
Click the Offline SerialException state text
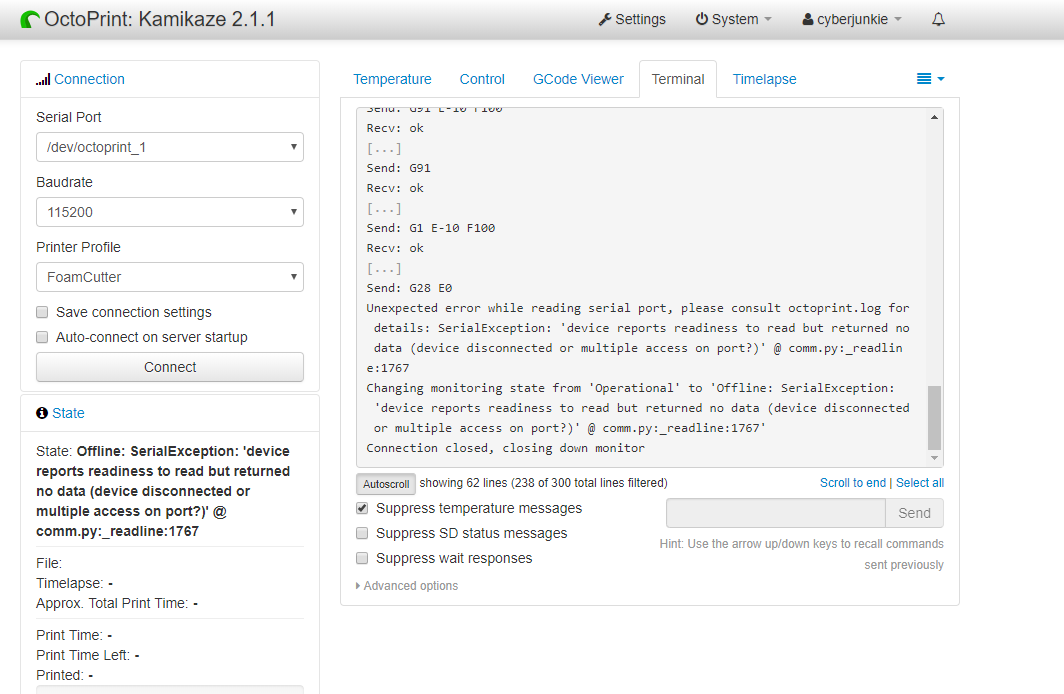[x=163, y=491]
